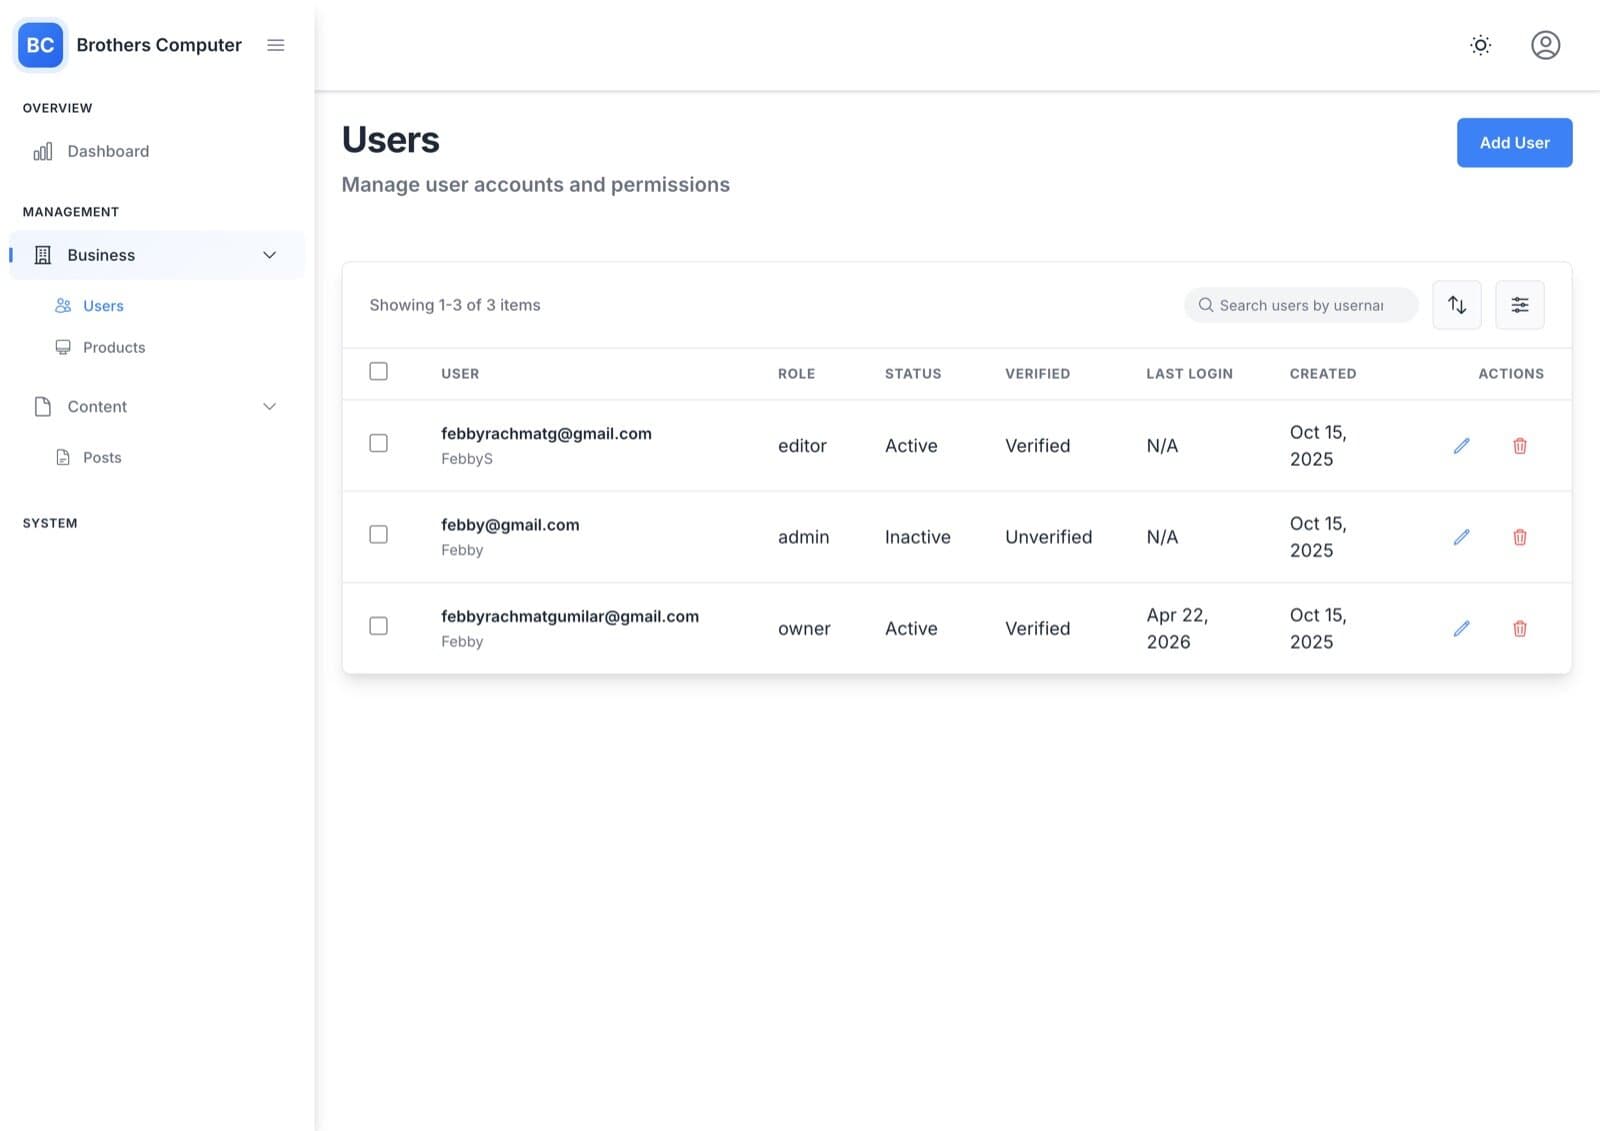
Task: Click the 'owner' role cell
Action: click(x=804, y=628)
